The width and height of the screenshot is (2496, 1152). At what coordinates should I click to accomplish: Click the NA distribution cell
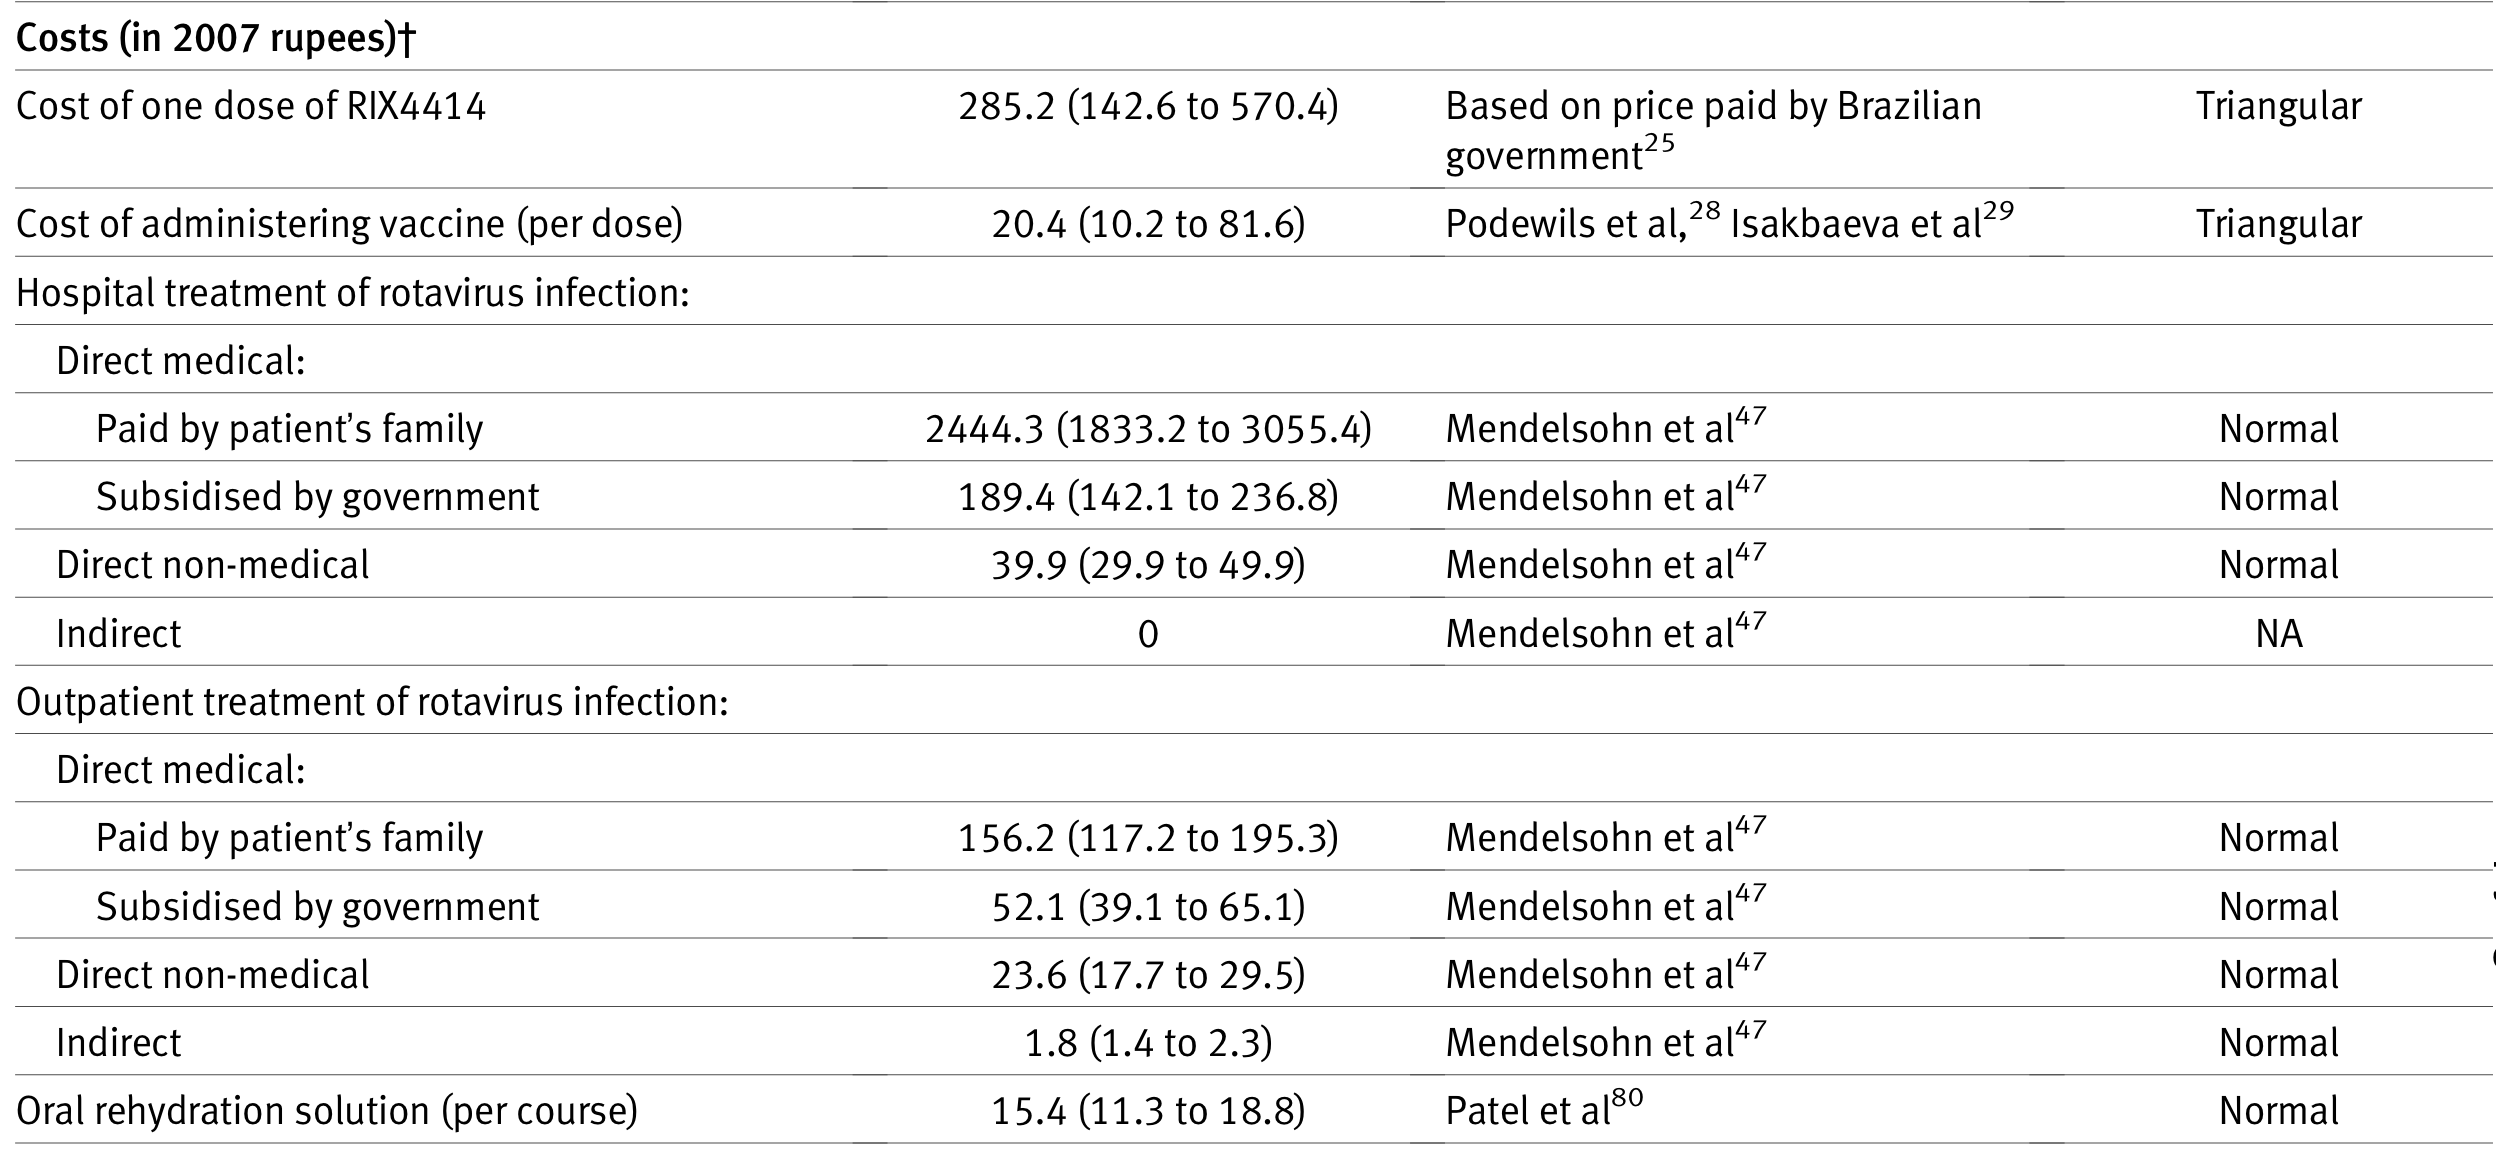[2279, 634]
